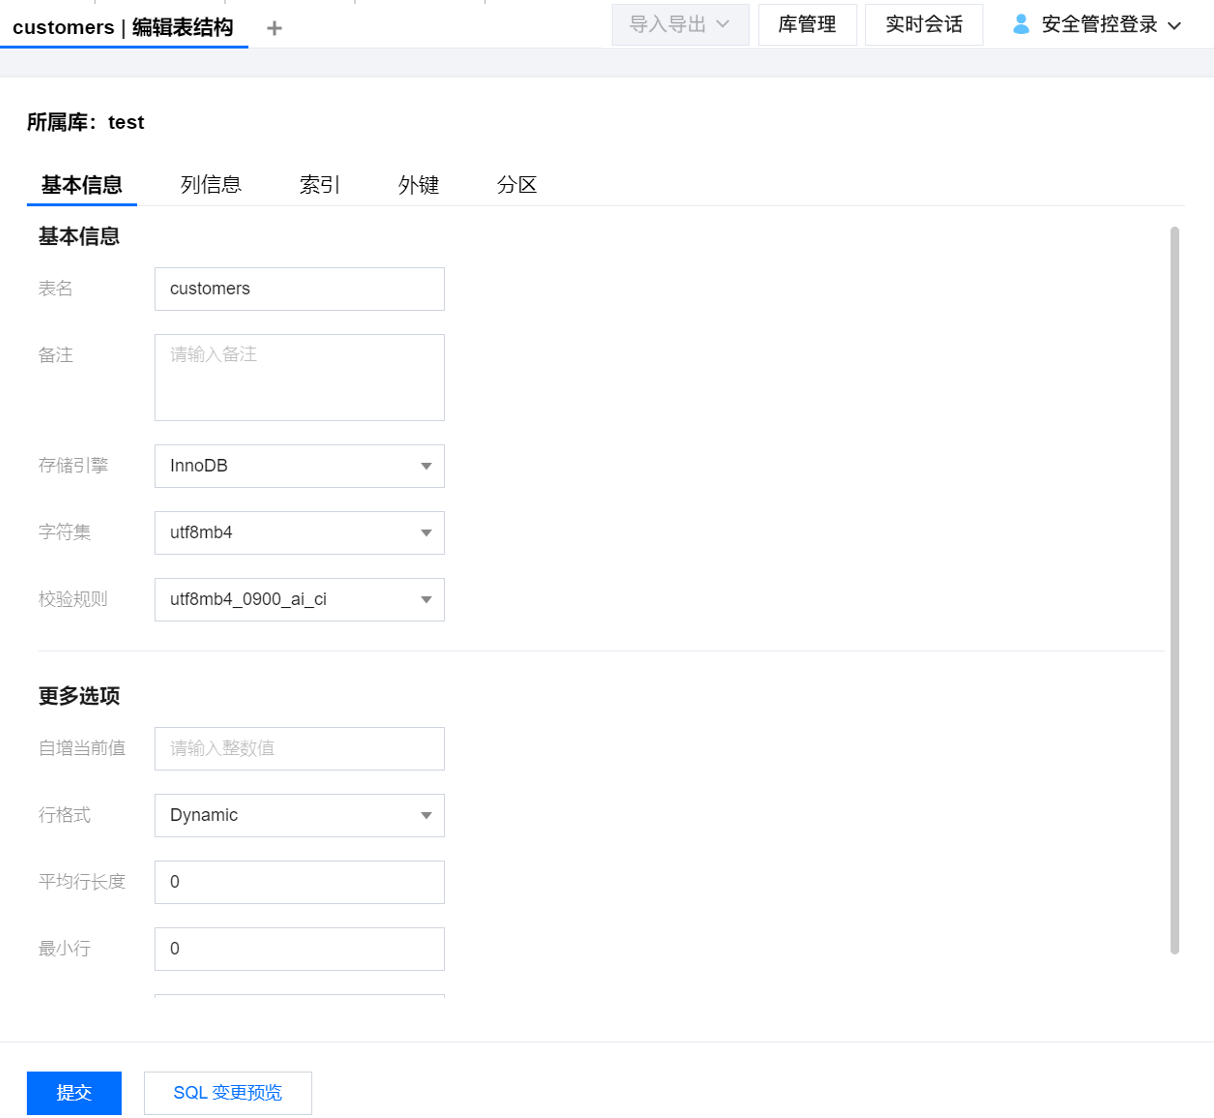Expand the 存储引擎 InnoDB dropdown
1214x1118 pixels.
299,466
